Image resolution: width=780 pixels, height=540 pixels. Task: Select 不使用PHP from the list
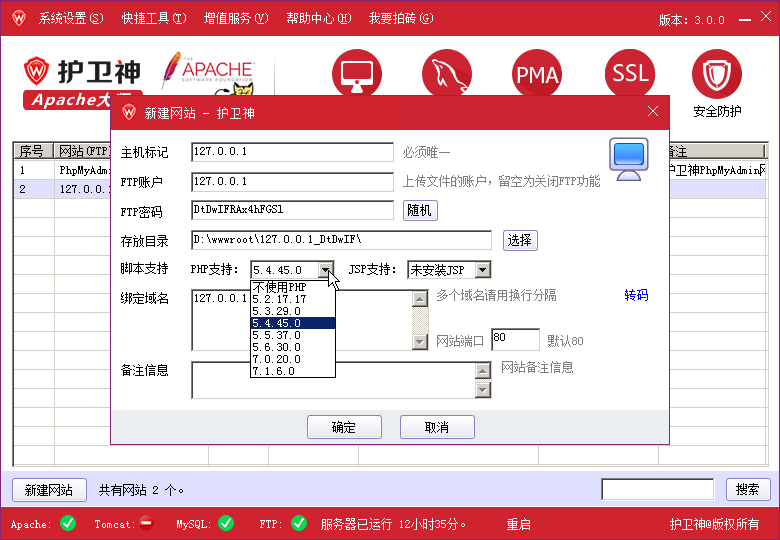pyautogui.click(x=293, y=287)
